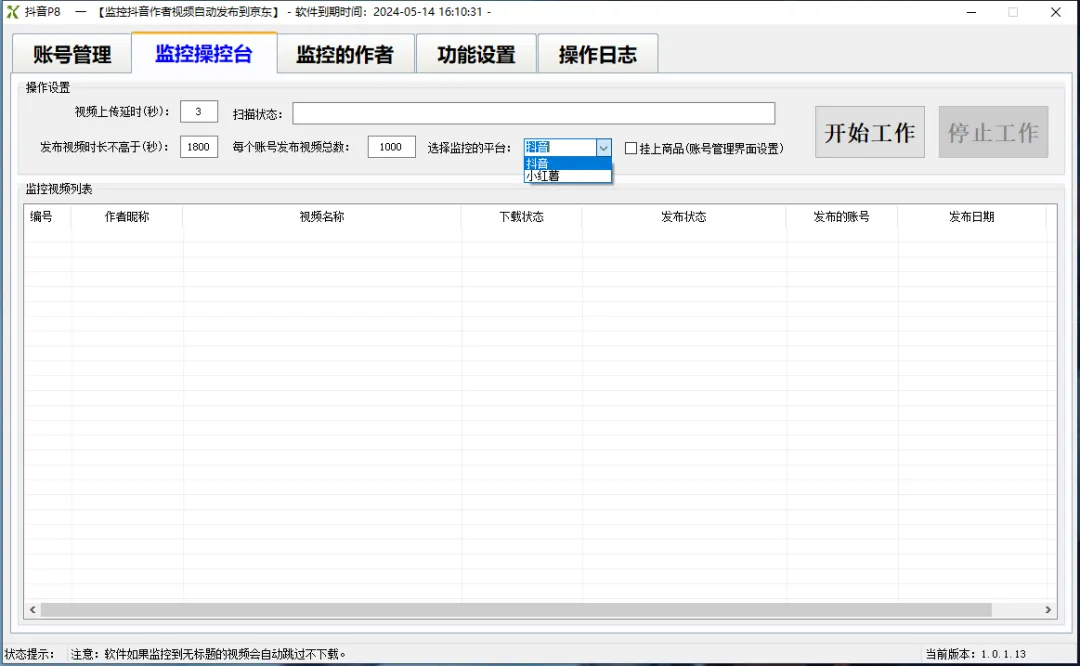Sort by the 作者昵称 column header

(x=127, y=216)
